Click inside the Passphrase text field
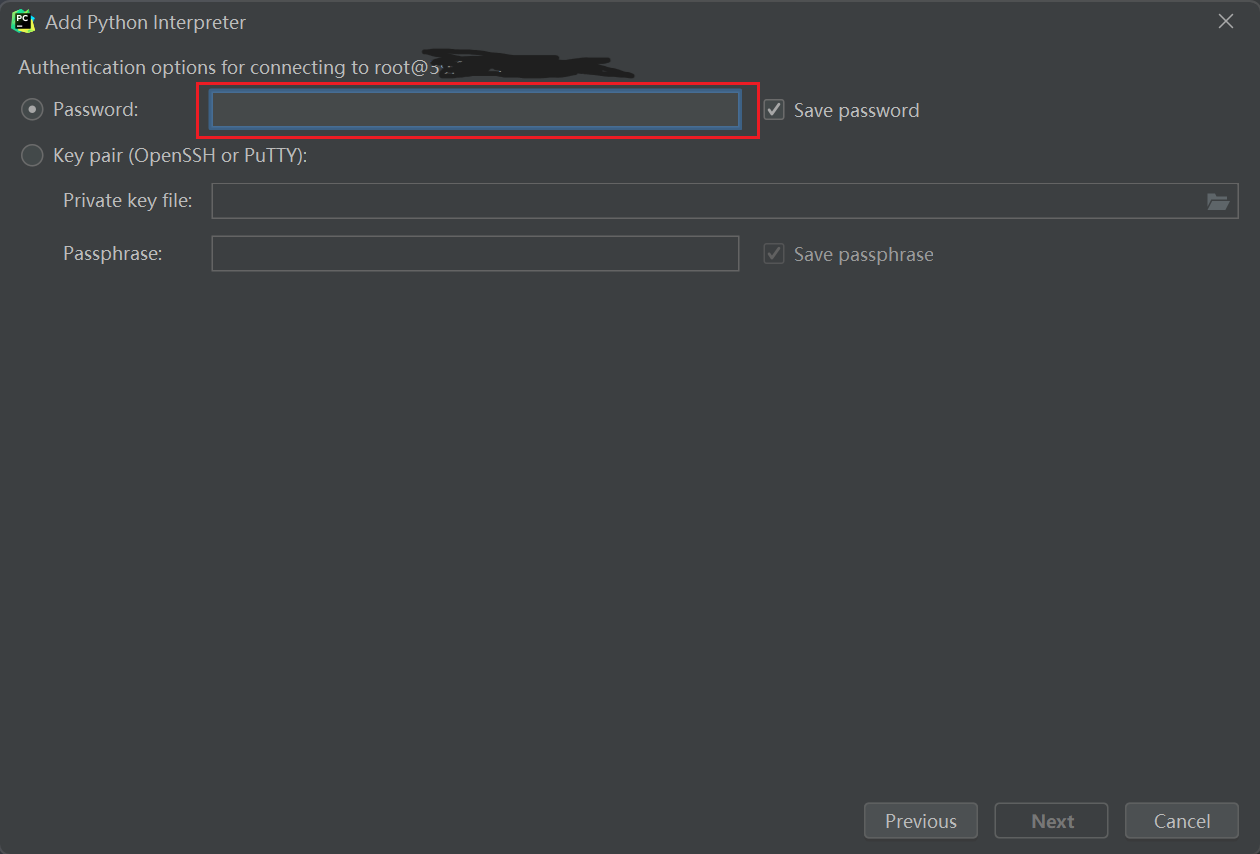Screen dimensions: 1260x854 (475, 254)
